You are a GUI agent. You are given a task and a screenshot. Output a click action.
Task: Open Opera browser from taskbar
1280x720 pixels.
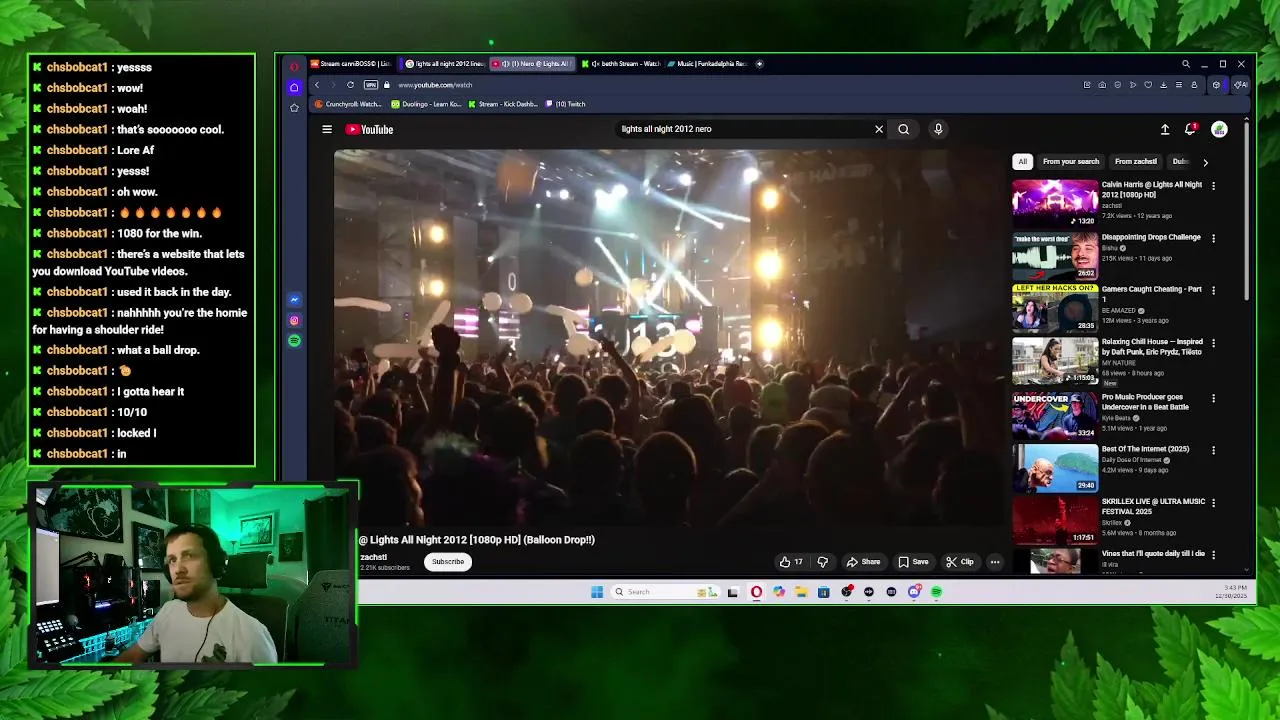pyautogui.click(x=756, y=592)
